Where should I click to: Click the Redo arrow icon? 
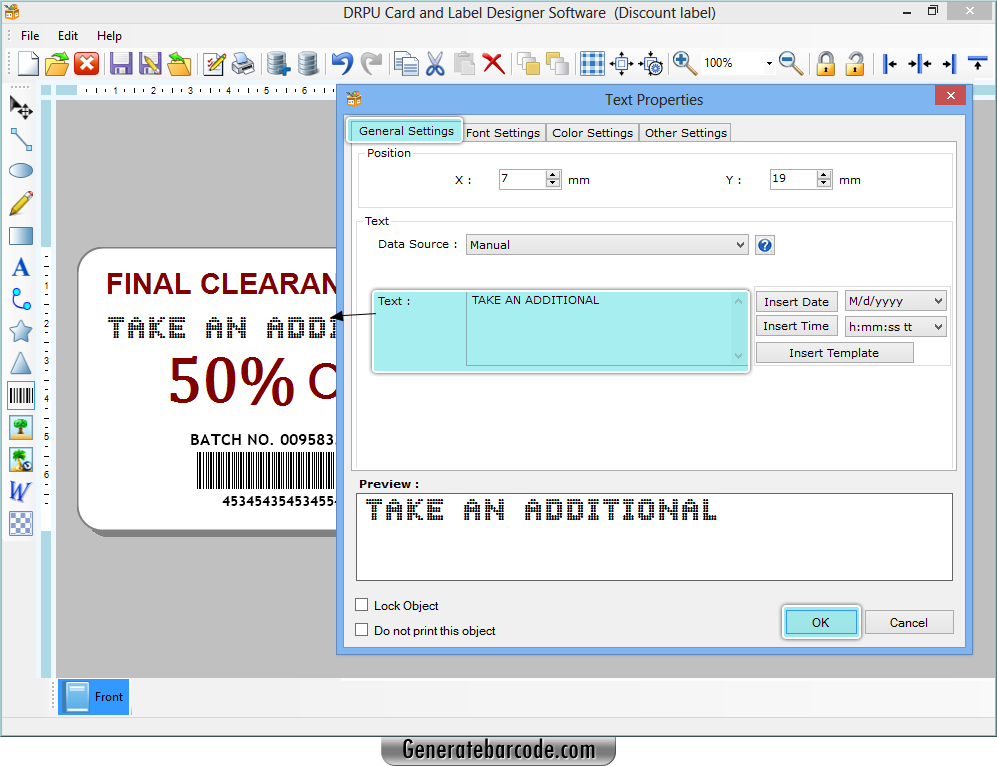point(371,64)
